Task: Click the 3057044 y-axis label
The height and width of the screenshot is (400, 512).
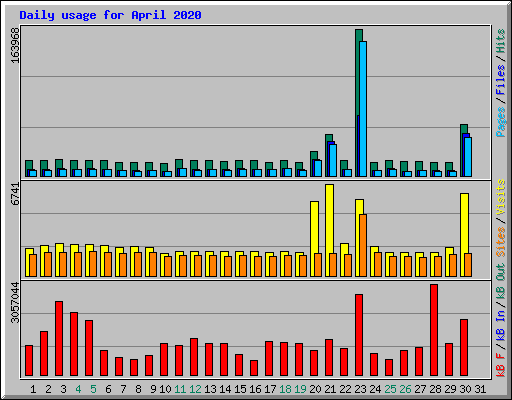Action: [x=15, y=303]
